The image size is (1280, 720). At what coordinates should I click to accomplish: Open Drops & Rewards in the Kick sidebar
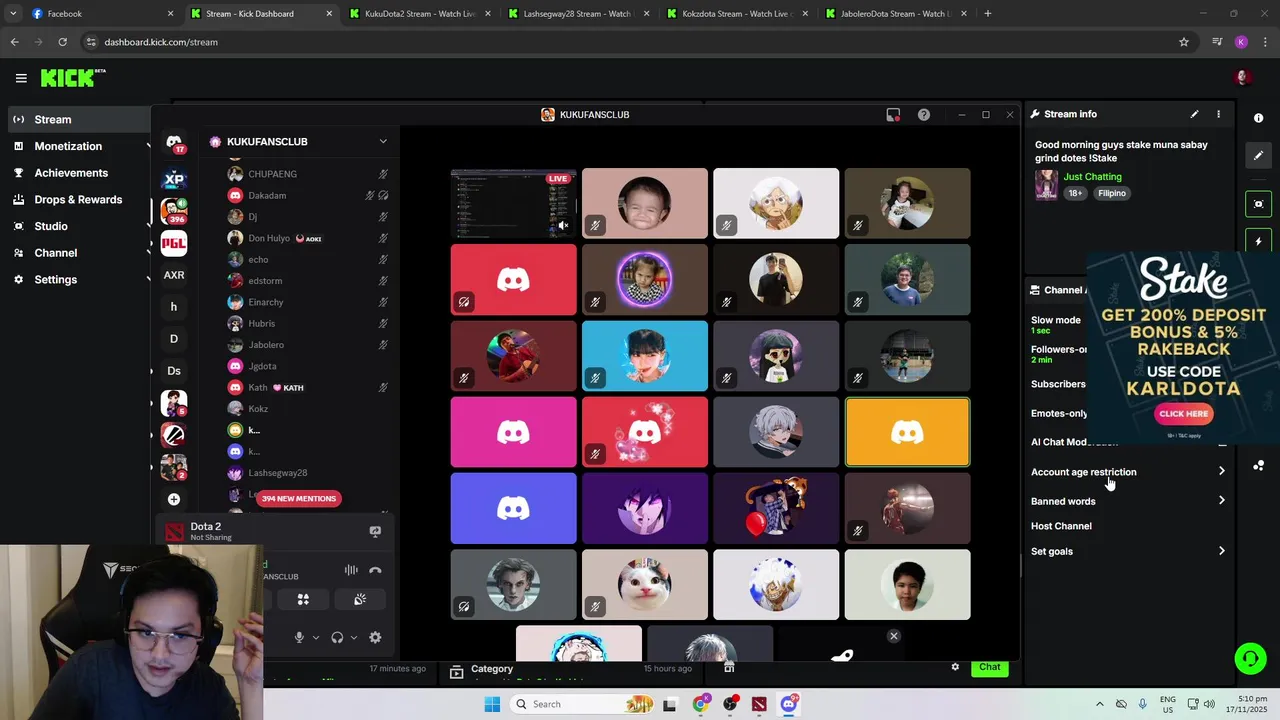click(78, 200)
